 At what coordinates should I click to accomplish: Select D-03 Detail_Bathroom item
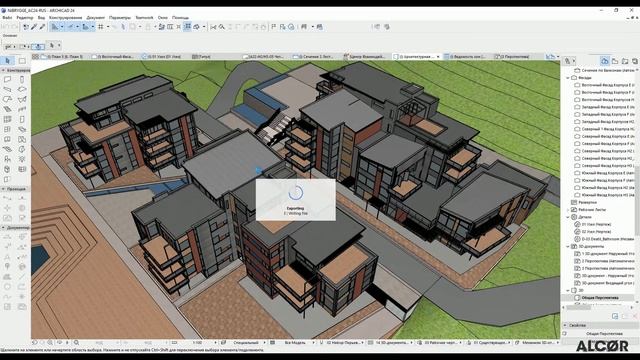tap(608, 239)
